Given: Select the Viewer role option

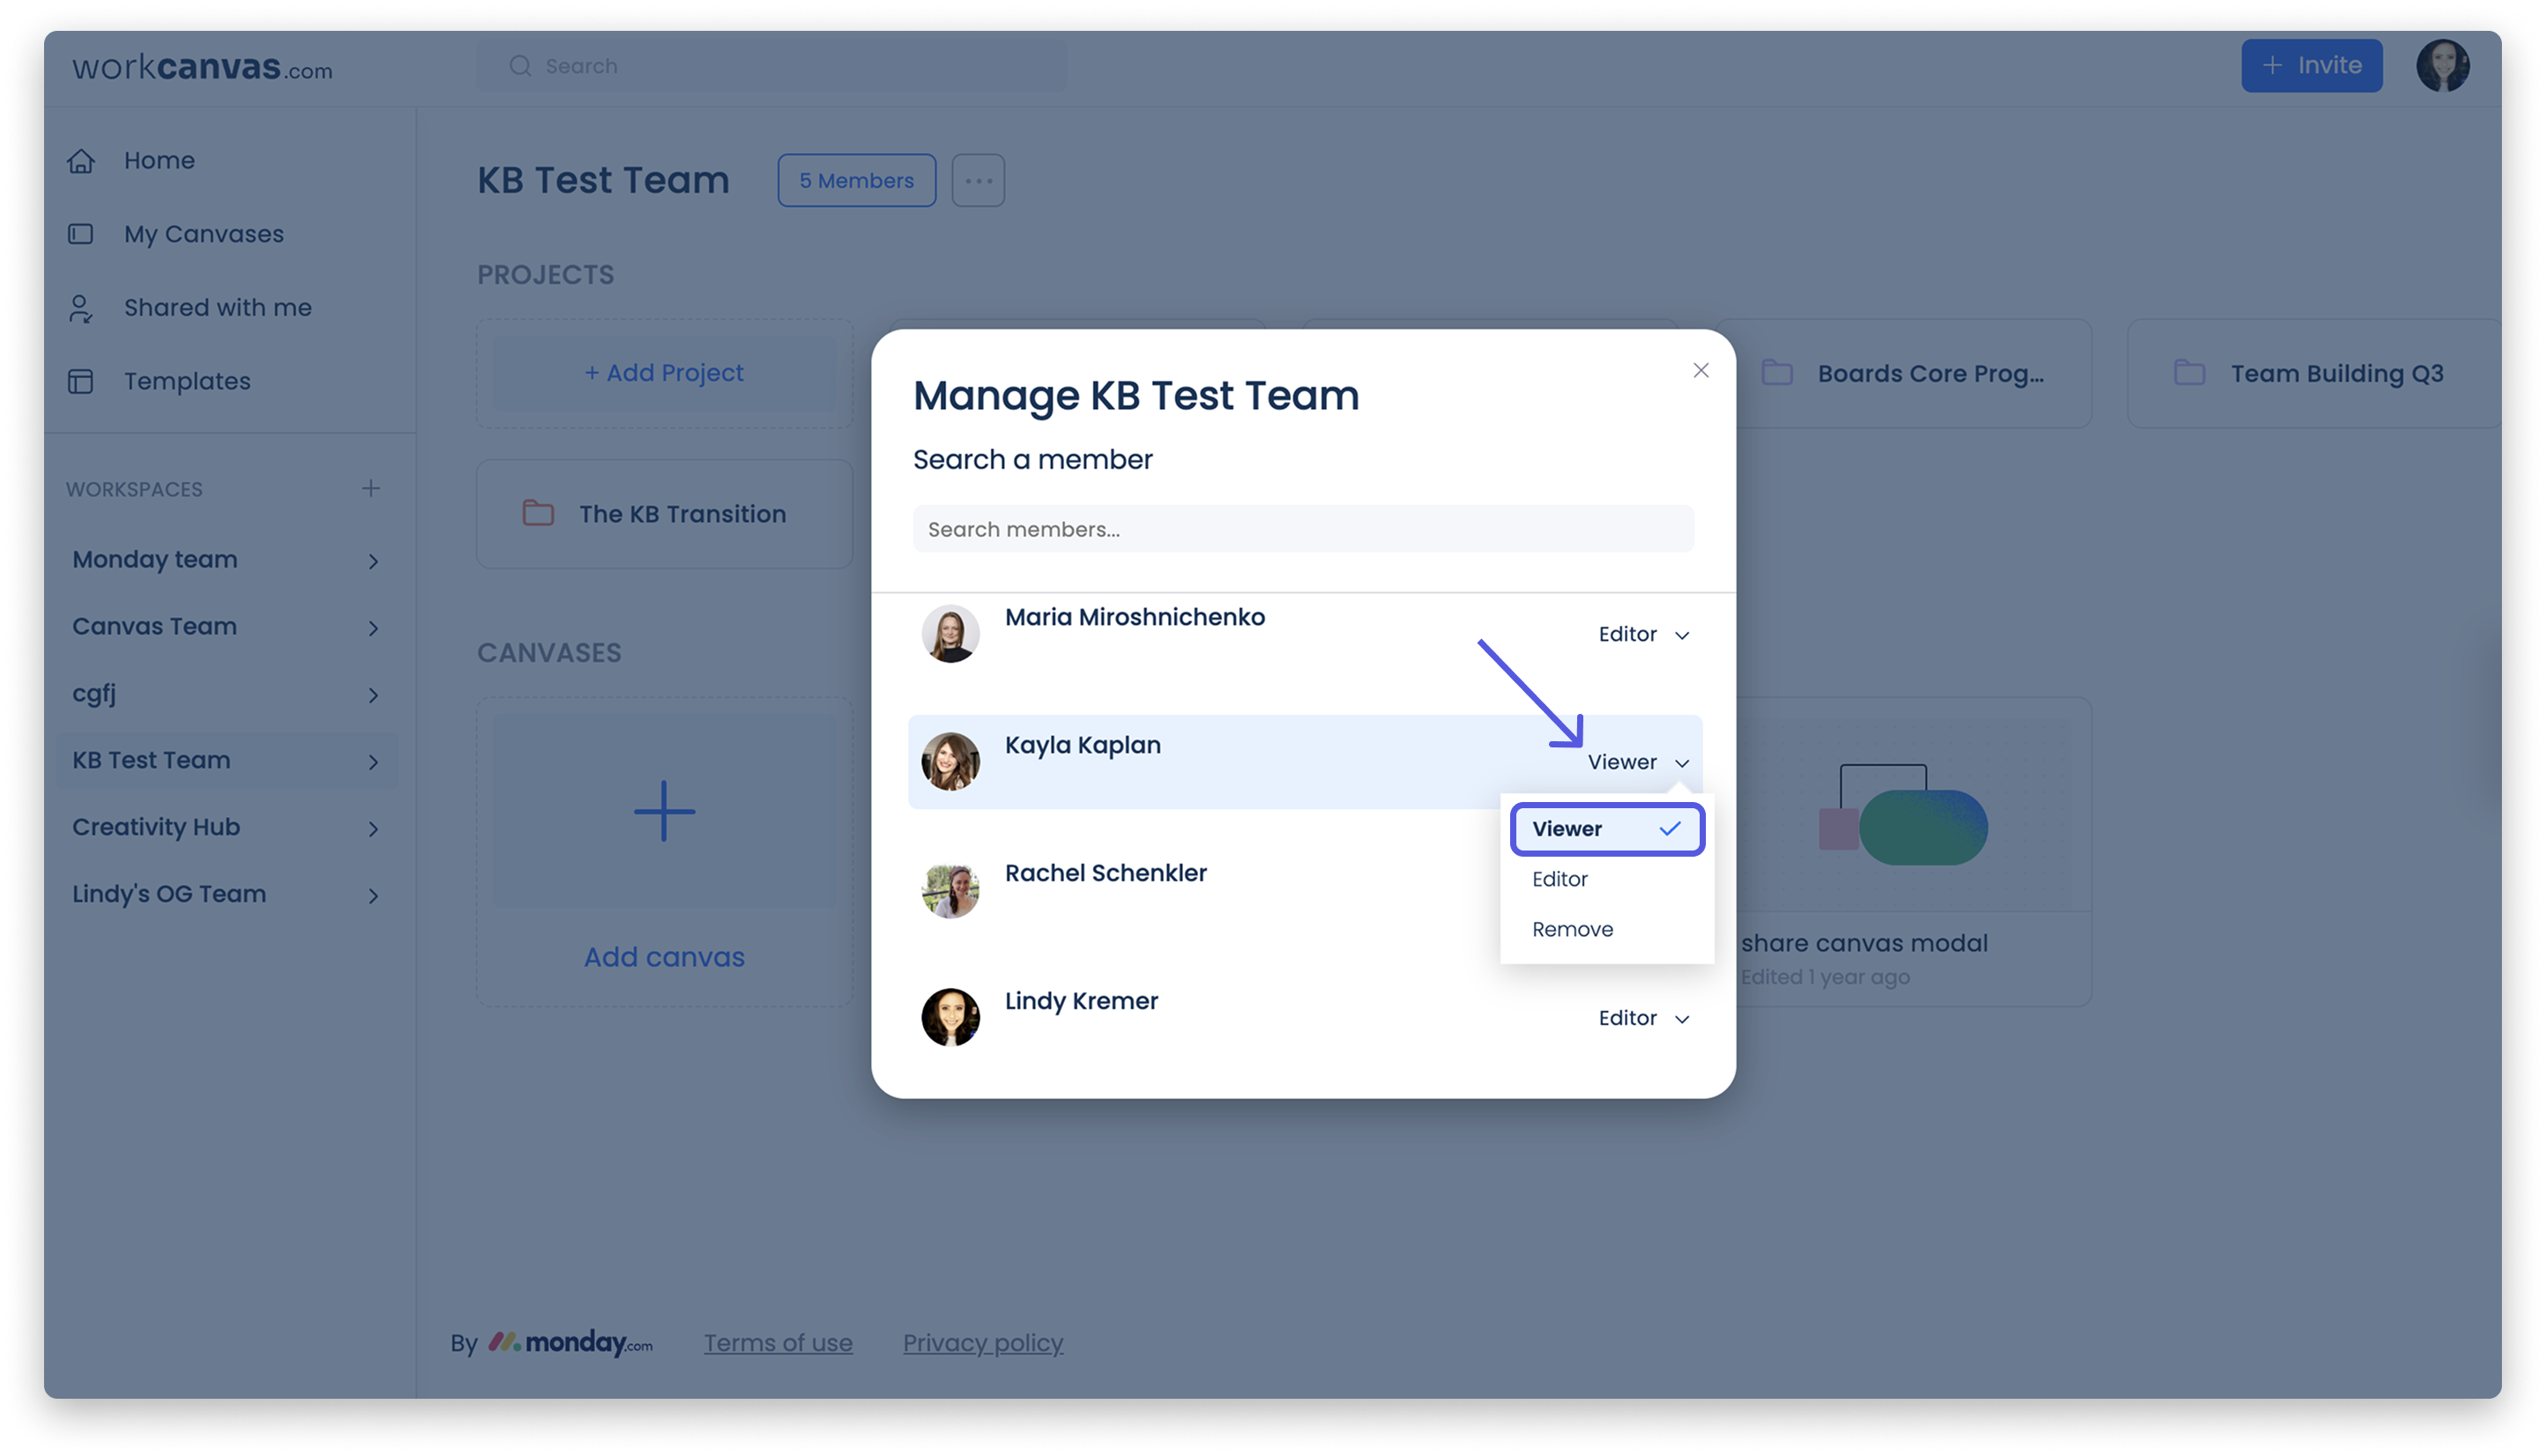Looking at the screenshot, I should (1606, 829).
